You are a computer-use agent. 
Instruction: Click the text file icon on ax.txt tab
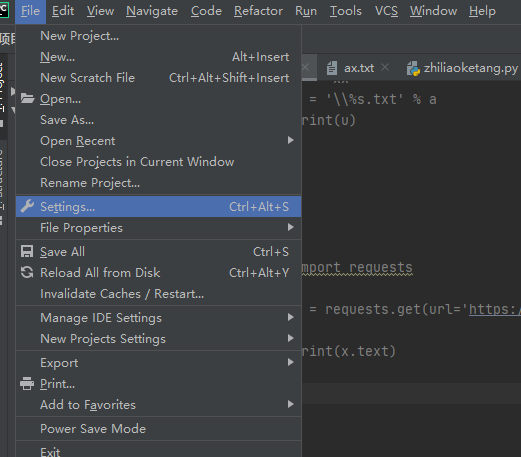pyautogui.click(x=332, y=68)
